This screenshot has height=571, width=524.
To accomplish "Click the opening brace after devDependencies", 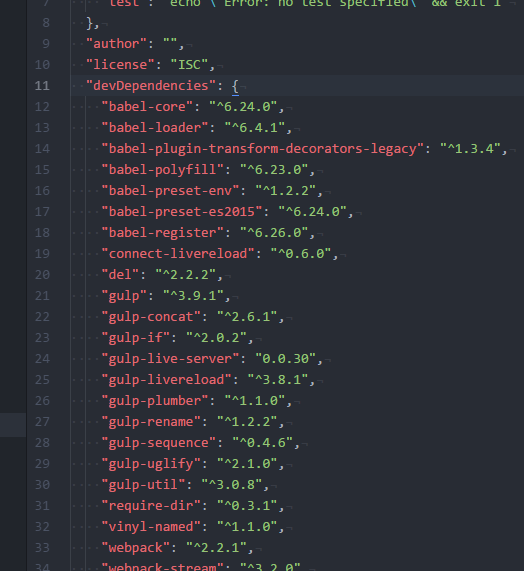I will (x=235, y=87).
